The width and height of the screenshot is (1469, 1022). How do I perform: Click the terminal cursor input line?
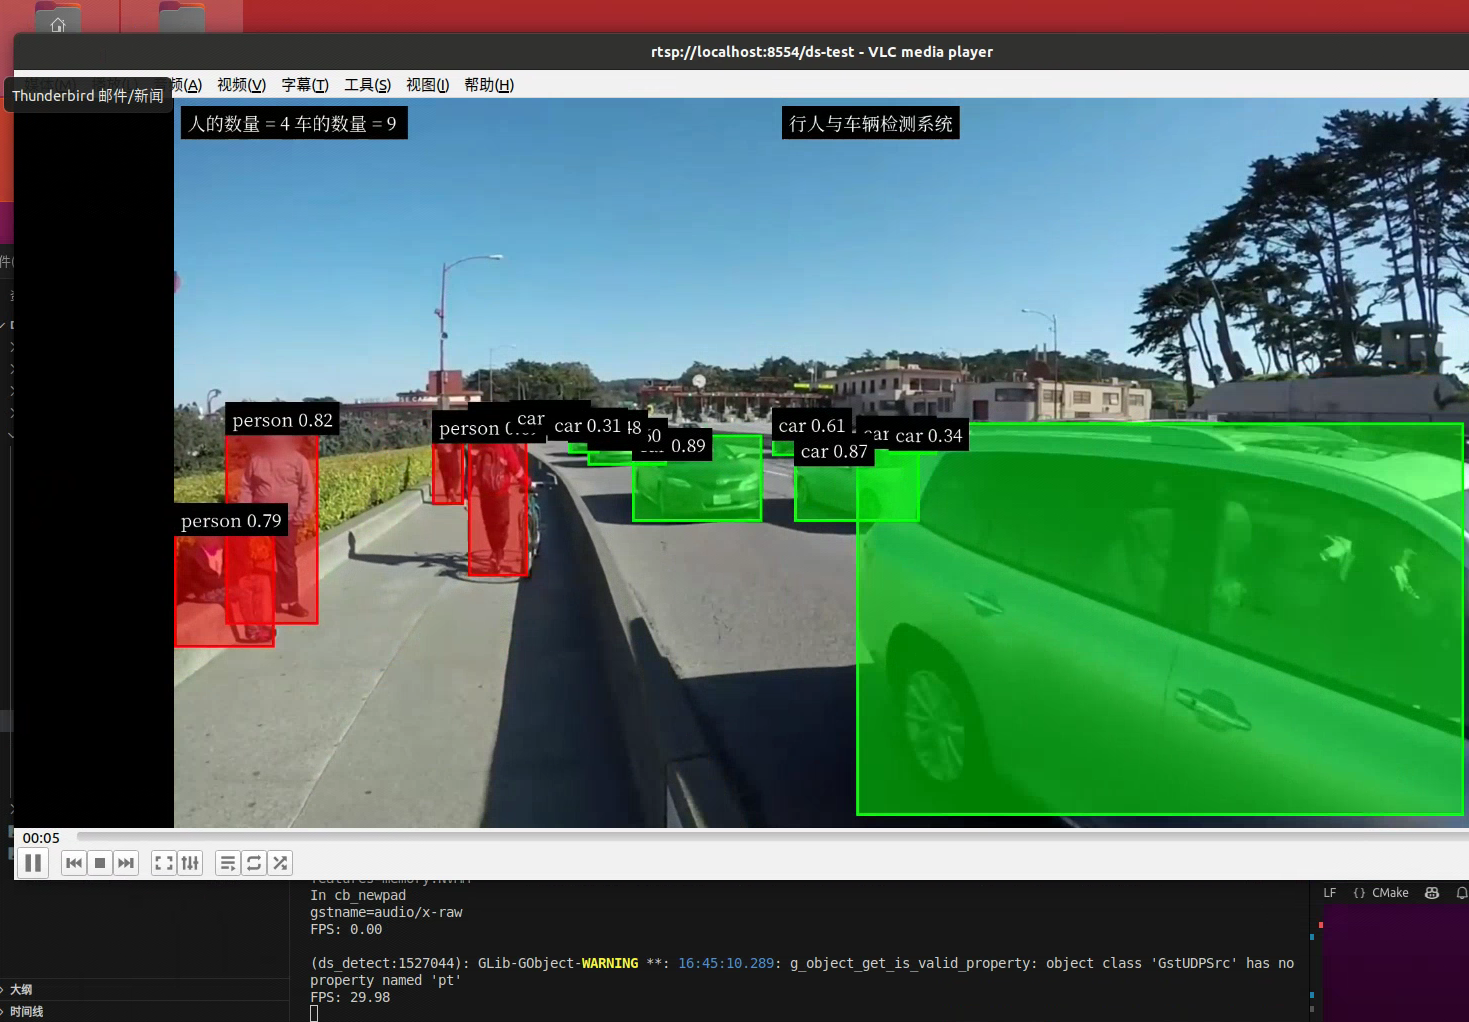(x=314, y=1013)
